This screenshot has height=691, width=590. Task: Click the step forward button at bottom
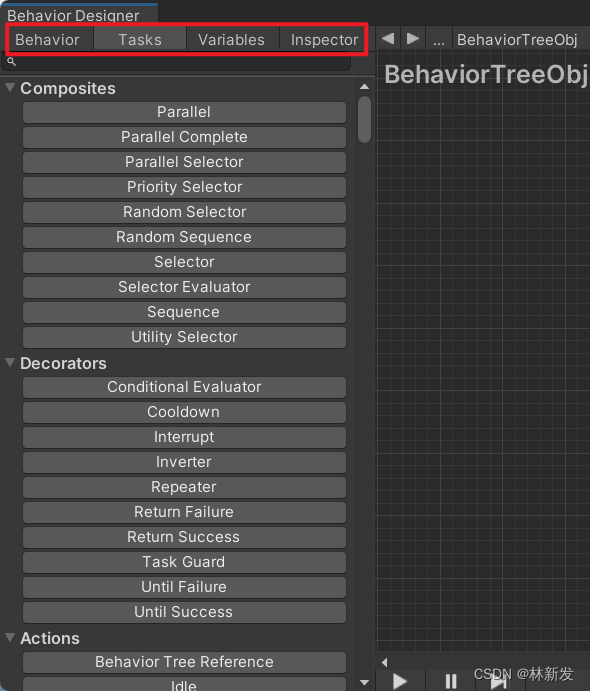pyautogui.click(x=498, y=681)
